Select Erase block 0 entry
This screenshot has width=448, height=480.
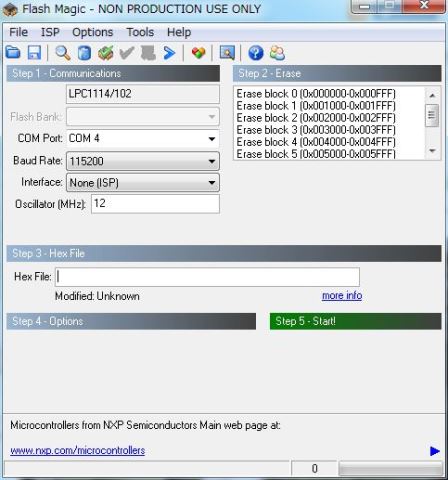tap(316, 94)
